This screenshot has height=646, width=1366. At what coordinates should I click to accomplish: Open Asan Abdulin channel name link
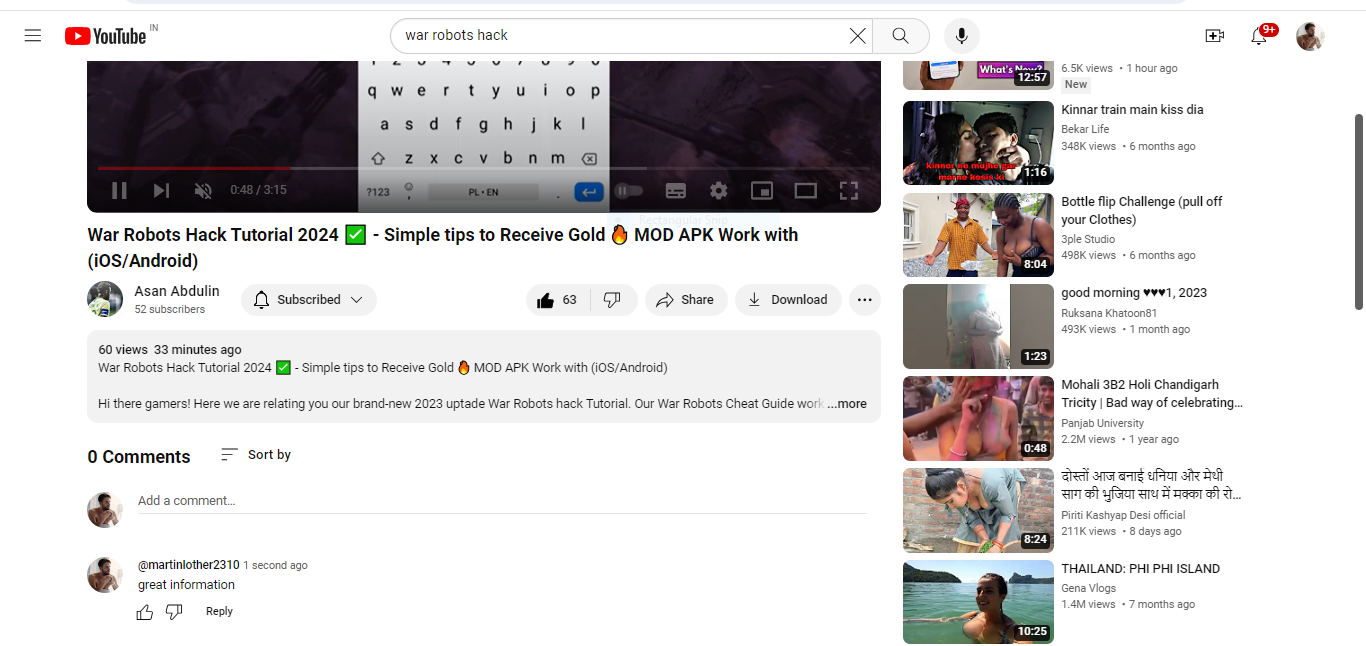tap(177, 291)
